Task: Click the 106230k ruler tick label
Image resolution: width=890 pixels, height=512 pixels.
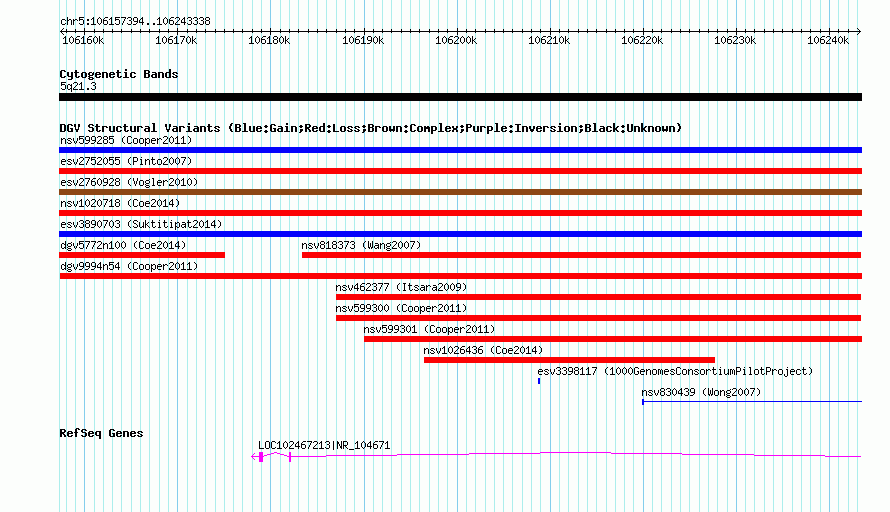Action: 735,40
